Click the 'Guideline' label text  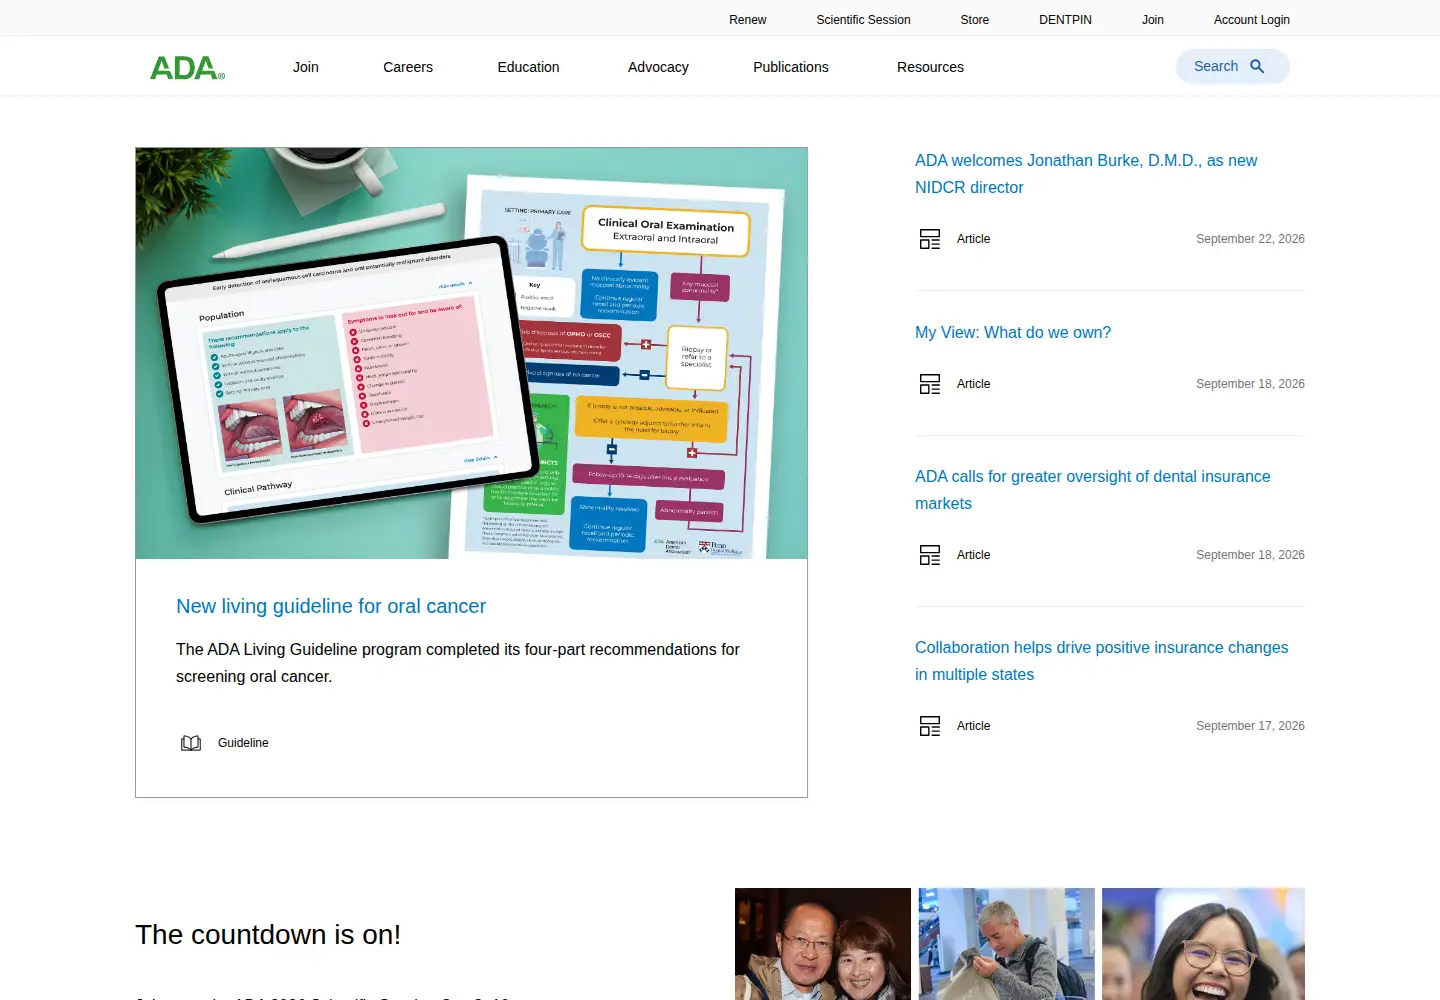(243, 743)
